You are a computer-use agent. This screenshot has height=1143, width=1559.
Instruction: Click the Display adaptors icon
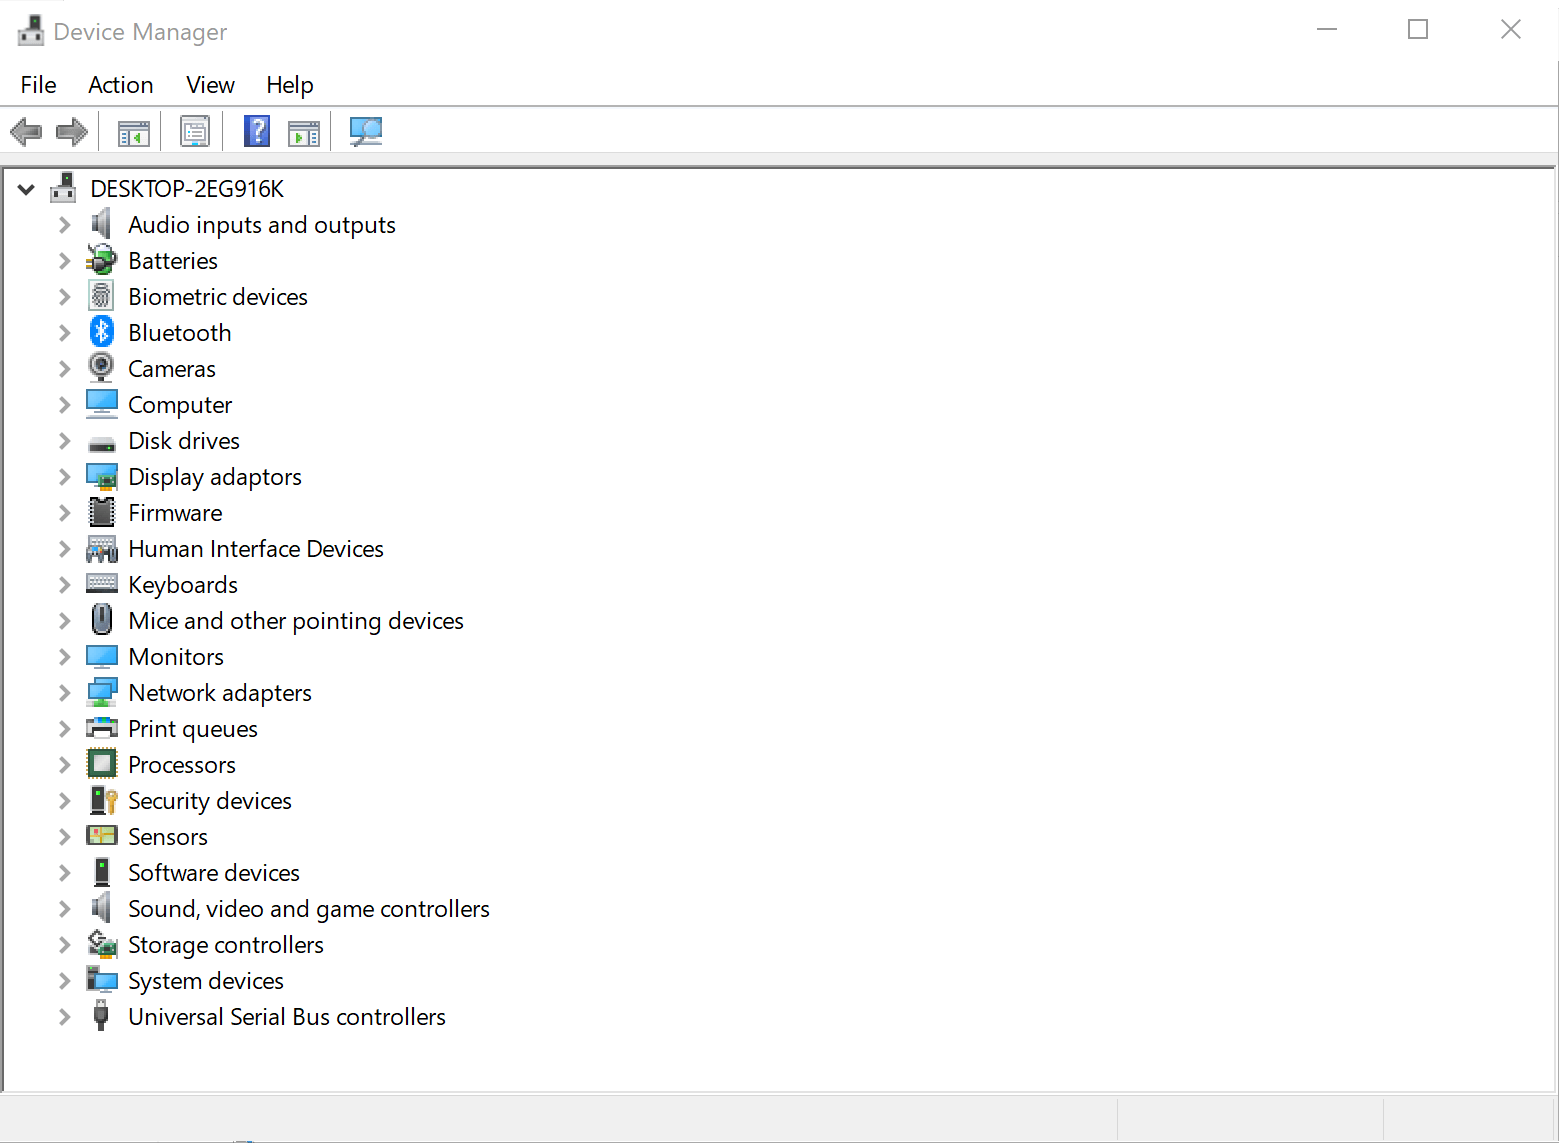pos(102,476)
